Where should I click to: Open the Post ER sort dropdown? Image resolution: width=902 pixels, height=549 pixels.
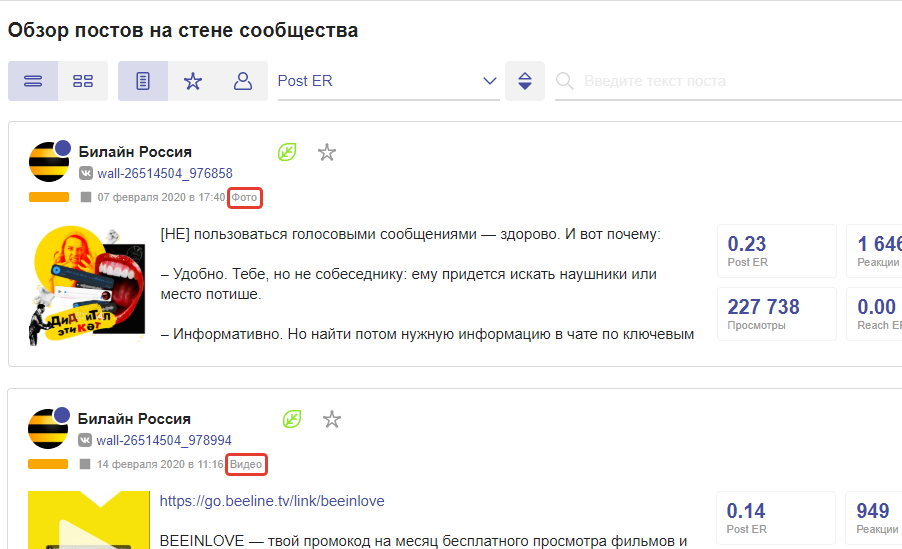(388, 81)
